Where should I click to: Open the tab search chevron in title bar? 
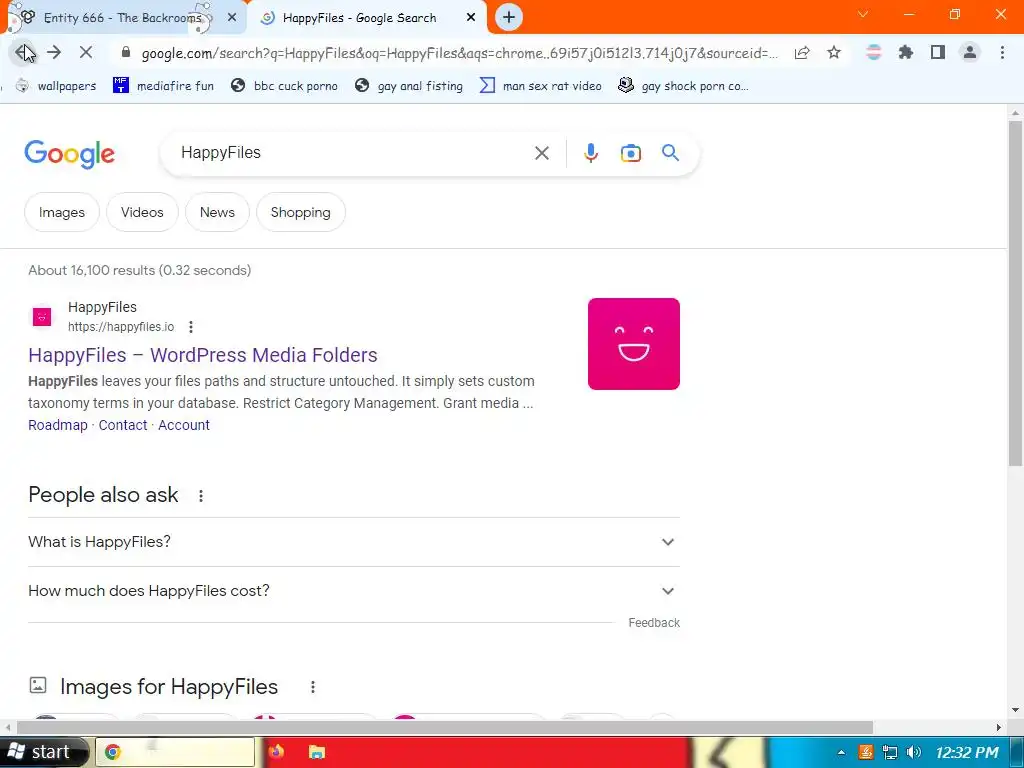pyautogui.click(x=863, y=14)
